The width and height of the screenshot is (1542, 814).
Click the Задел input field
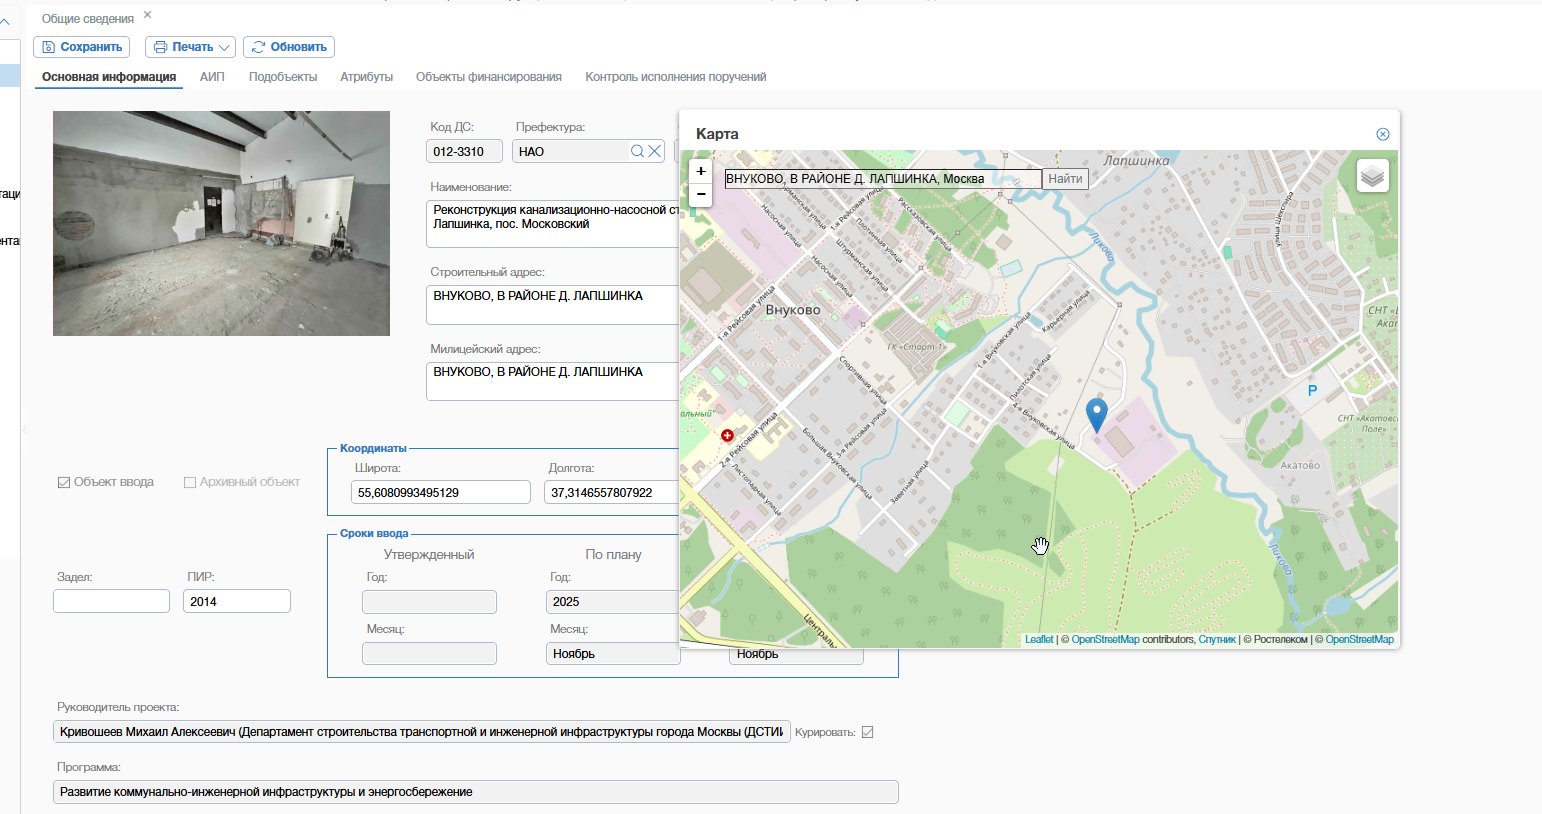click(x=111, y=601)
